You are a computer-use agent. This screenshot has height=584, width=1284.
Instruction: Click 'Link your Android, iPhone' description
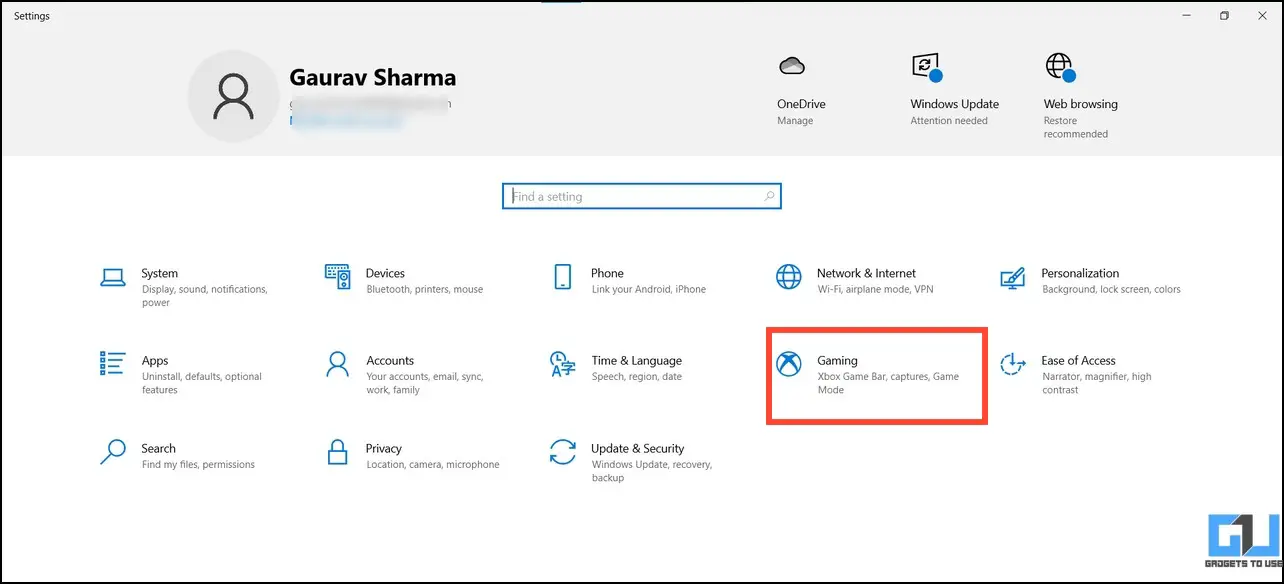[648, 290]
